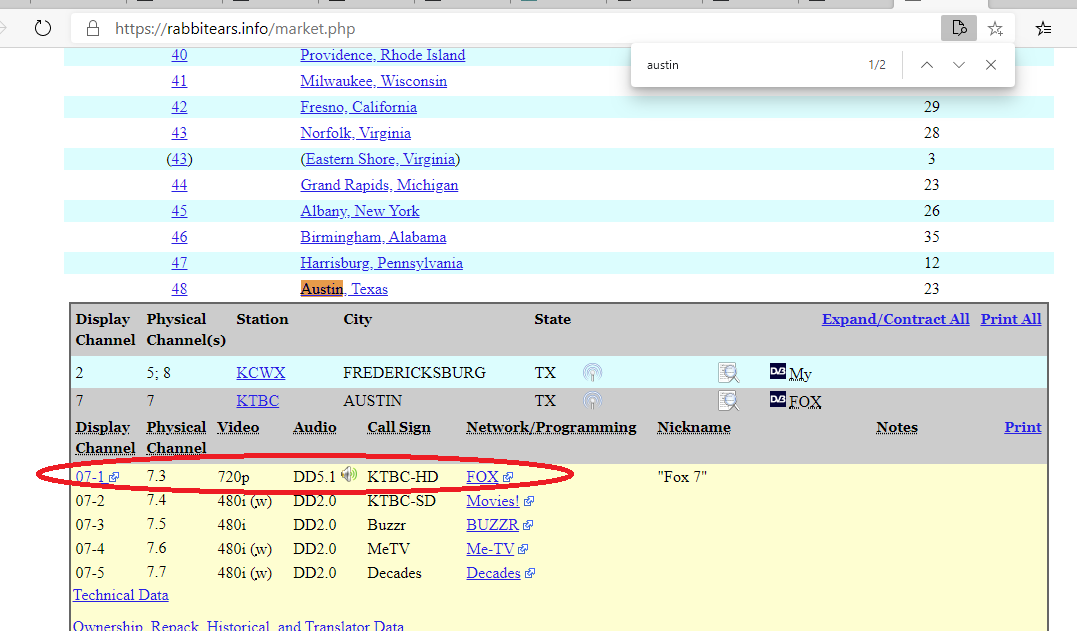This screenshot has height=631, width=1077.
Task: Open the KCWX station link
Action: (260, 372)
